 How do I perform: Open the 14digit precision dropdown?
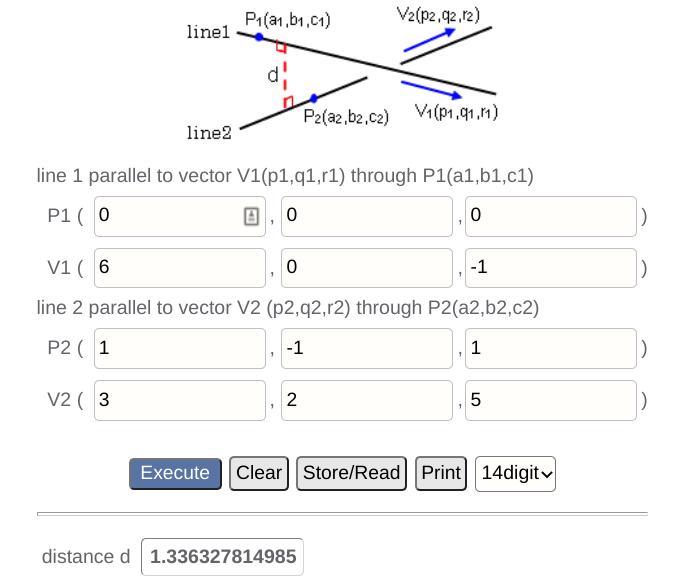[516, 473]
